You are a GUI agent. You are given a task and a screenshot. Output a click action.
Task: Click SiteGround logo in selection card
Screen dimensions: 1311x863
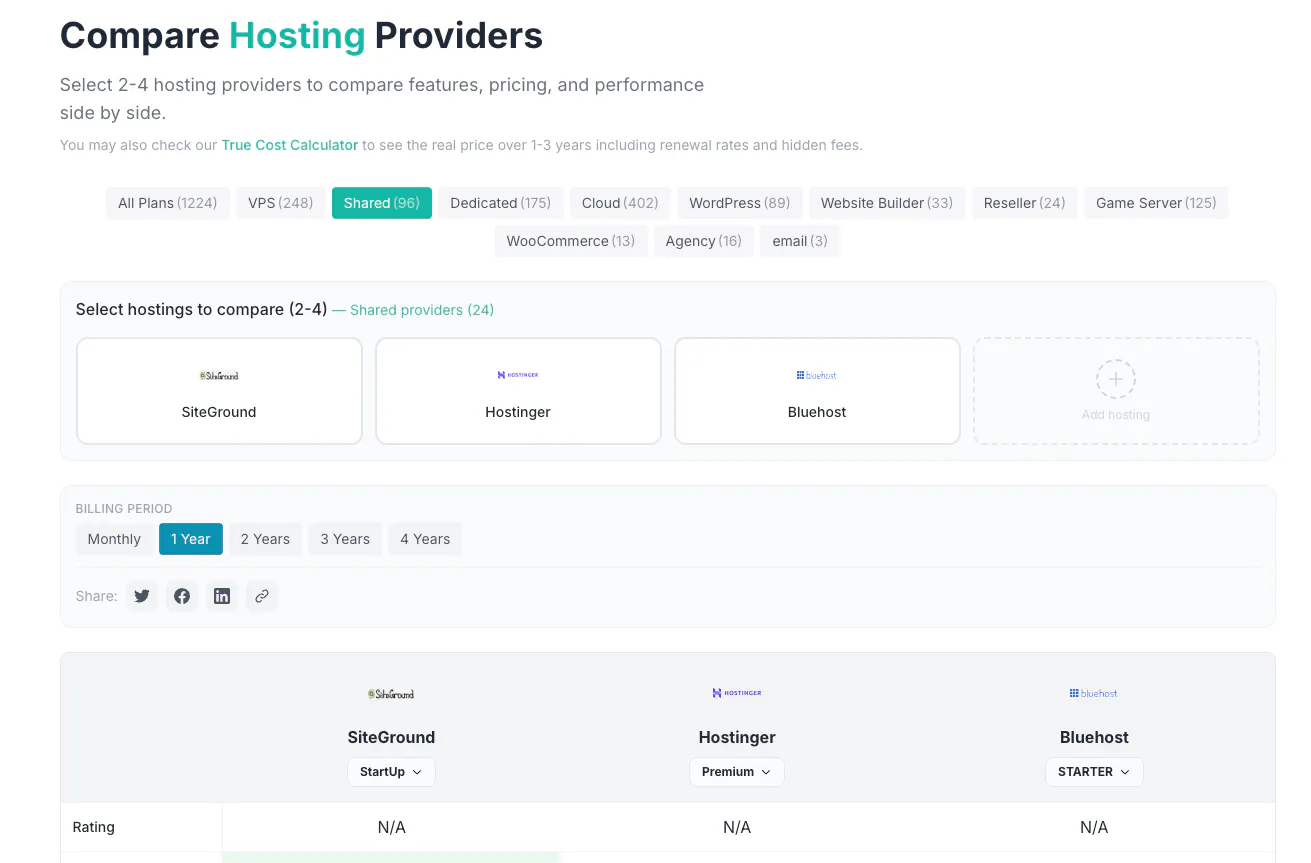(219, 376)
